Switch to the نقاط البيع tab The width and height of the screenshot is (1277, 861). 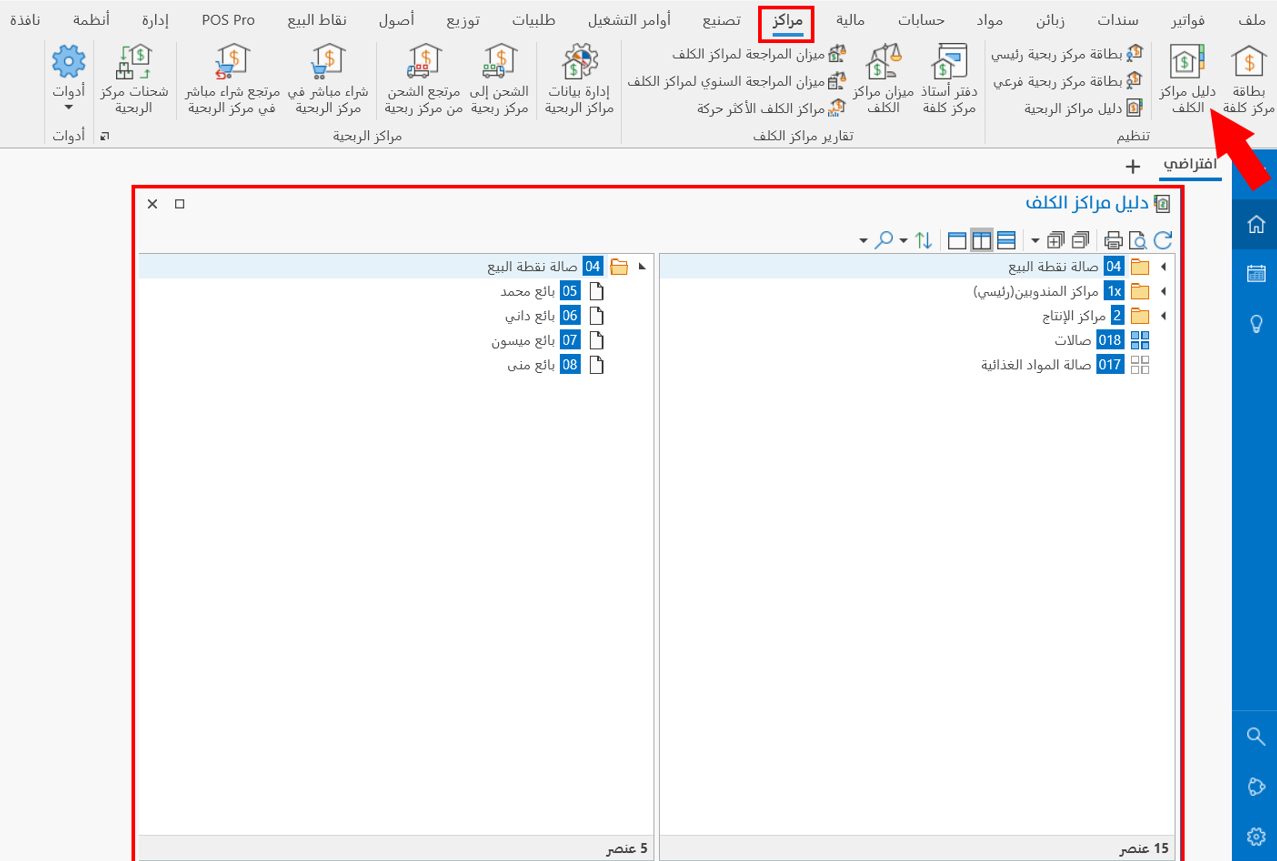pos(318,18)
